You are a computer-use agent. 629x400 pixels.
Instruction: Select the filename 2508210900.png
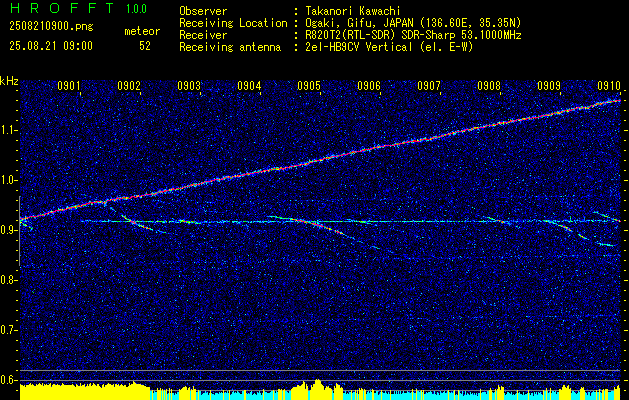click(51, 27)
